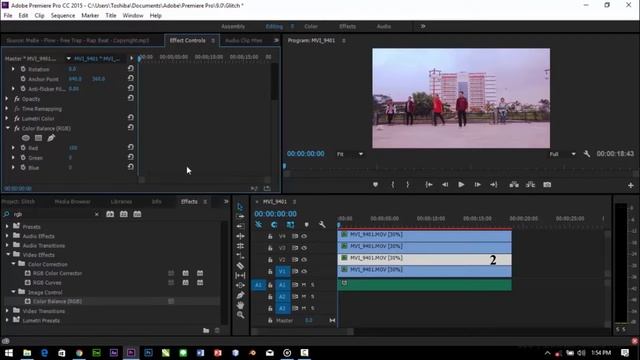Toggle linked selection in timeline
This screenshot has width=640, height=360.
click(290, 224)
